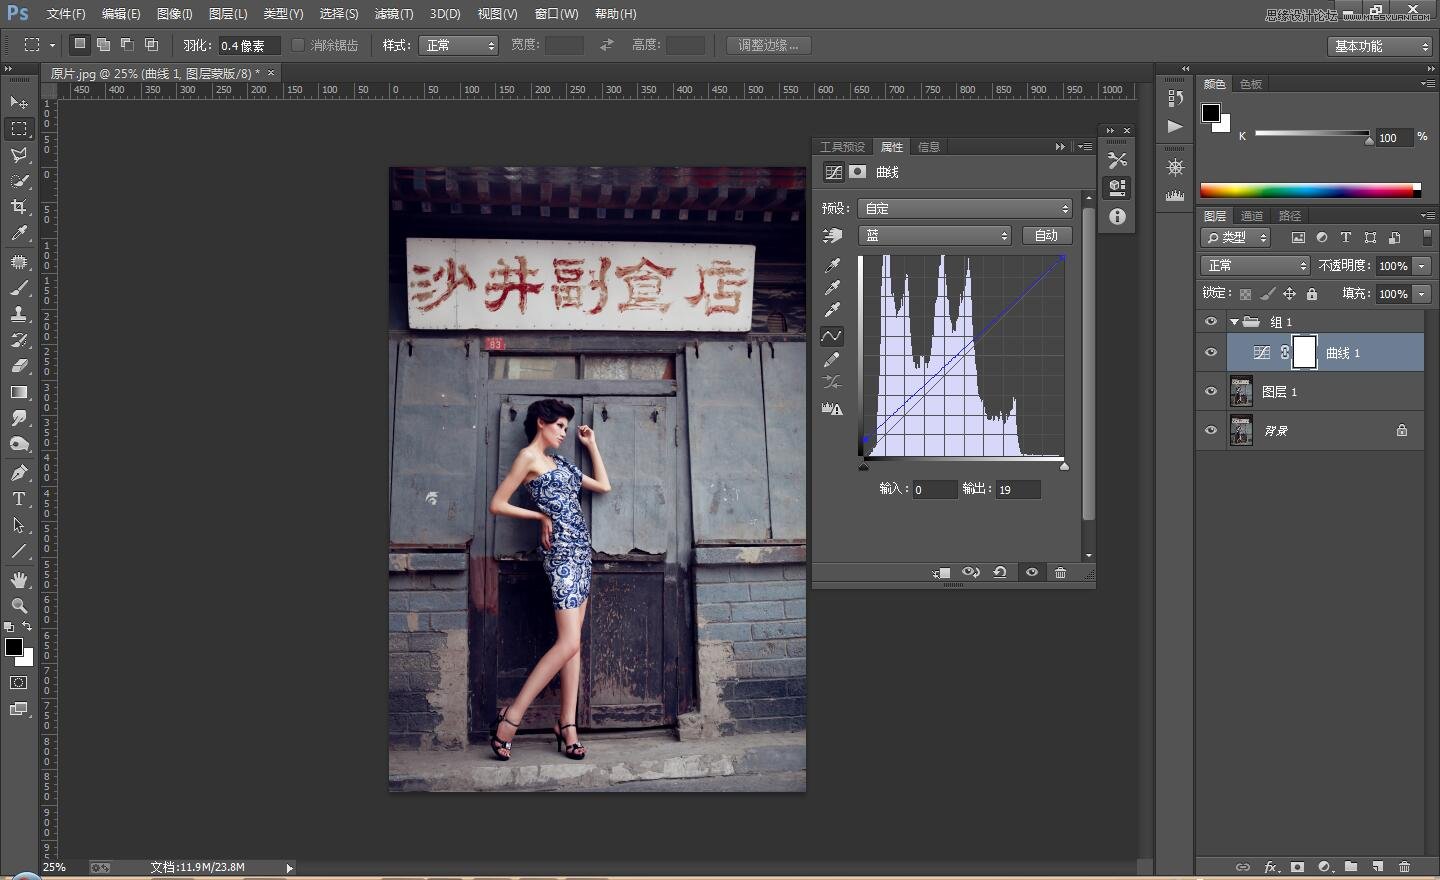Screen dimensions: 1440x880
Task: Select the Move tool
Action: point(19,103)
